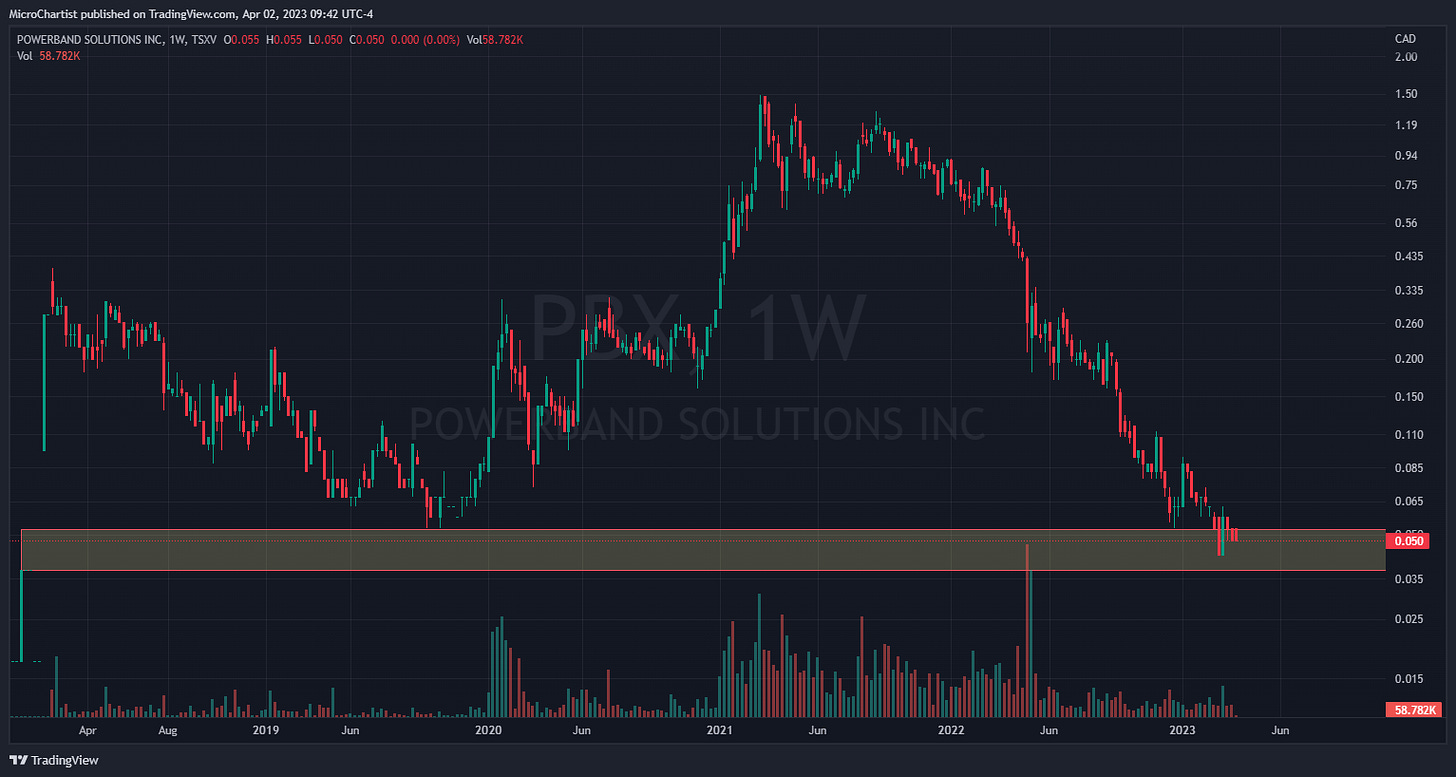Click the Apr label on time axis

pyautogui.click(x=88, y=731)
